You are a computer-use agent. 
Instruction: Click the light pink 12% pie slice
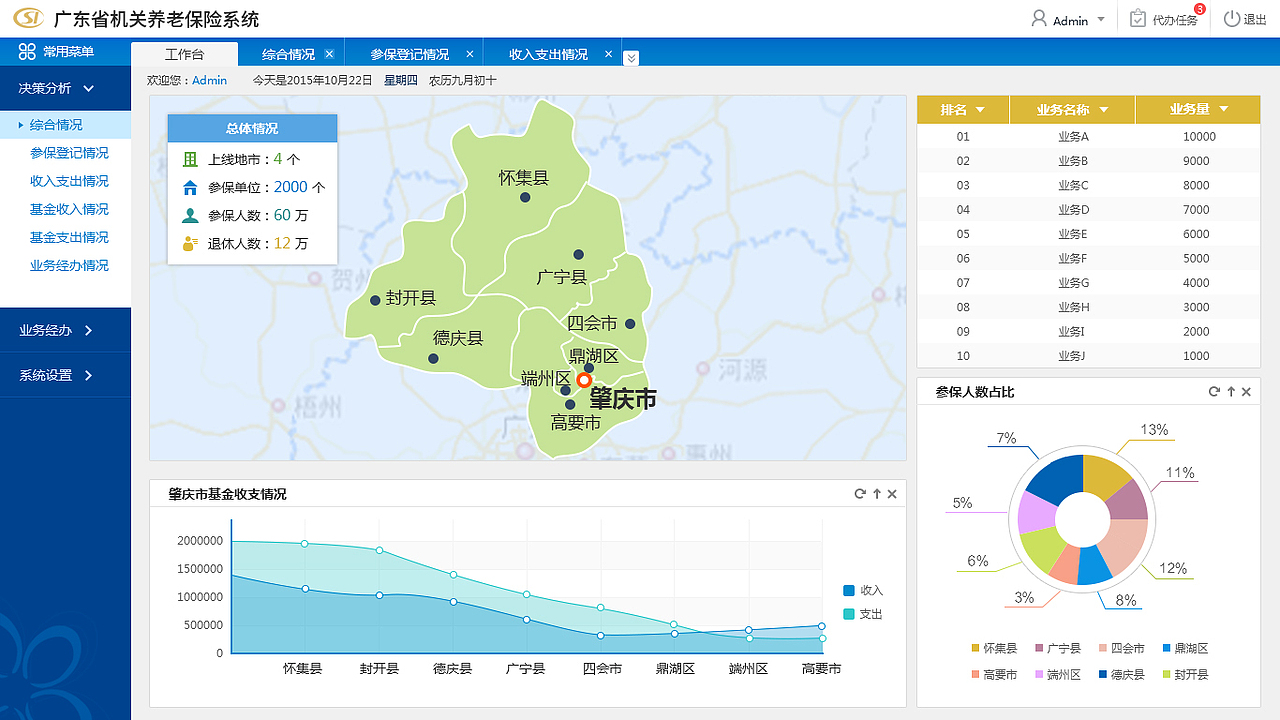tap(1124, 545)
